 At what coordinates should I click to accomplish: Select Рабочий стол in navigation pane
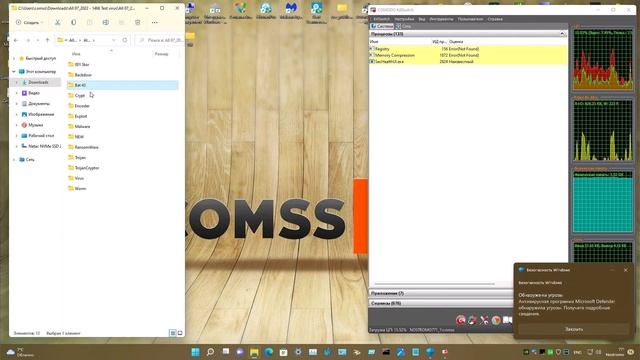(41, 136)
